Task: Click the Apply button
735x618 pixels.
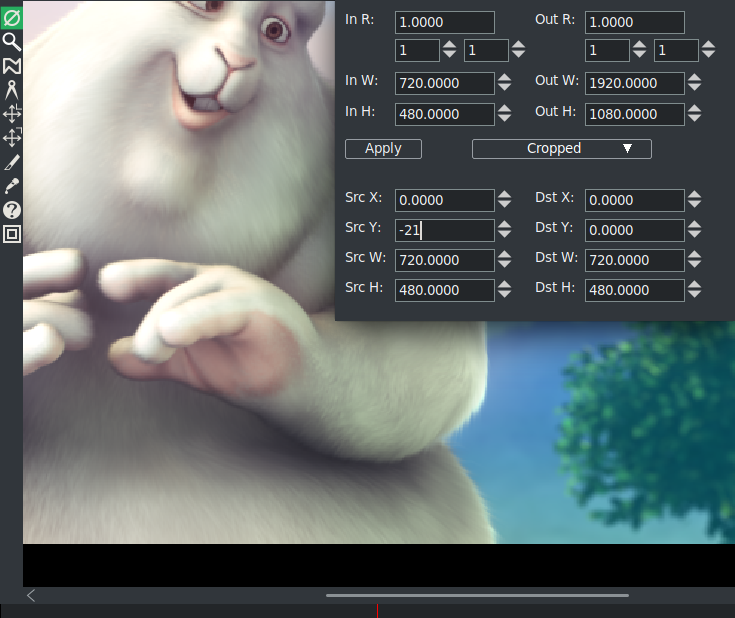Action: 383,149
